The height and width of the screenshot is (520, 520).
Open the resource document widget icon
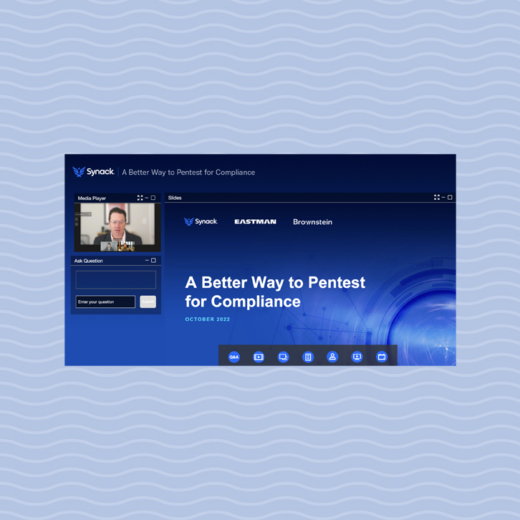(308, 357)
